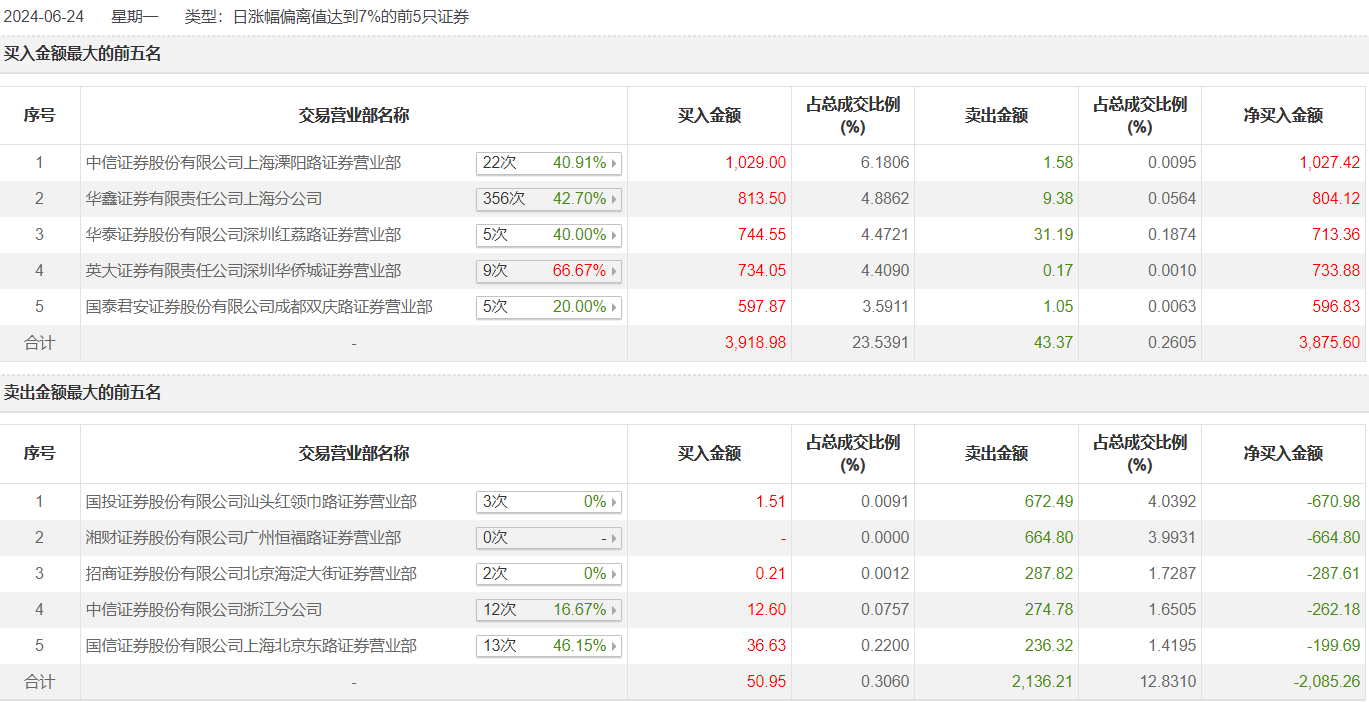The height and width of the screenshot is (702, 1369).
Task: Click total buy amount 3,918.98
Action: pyautogui.click(x=756, y=343)
